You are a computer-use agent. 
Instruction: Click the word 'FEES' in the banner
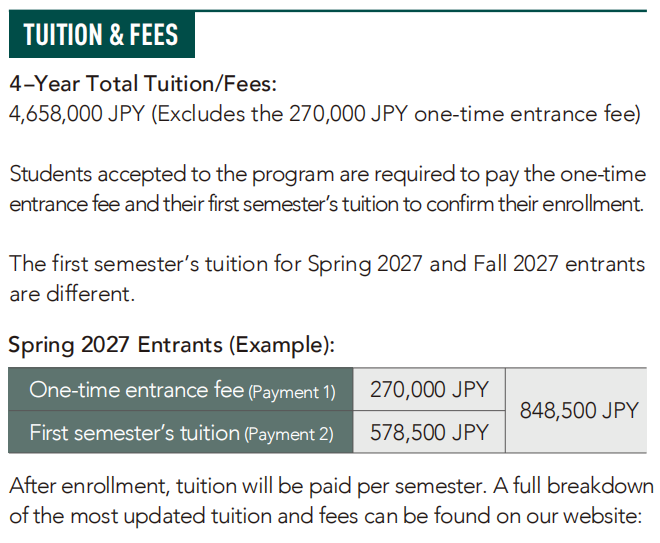[154, 35]
